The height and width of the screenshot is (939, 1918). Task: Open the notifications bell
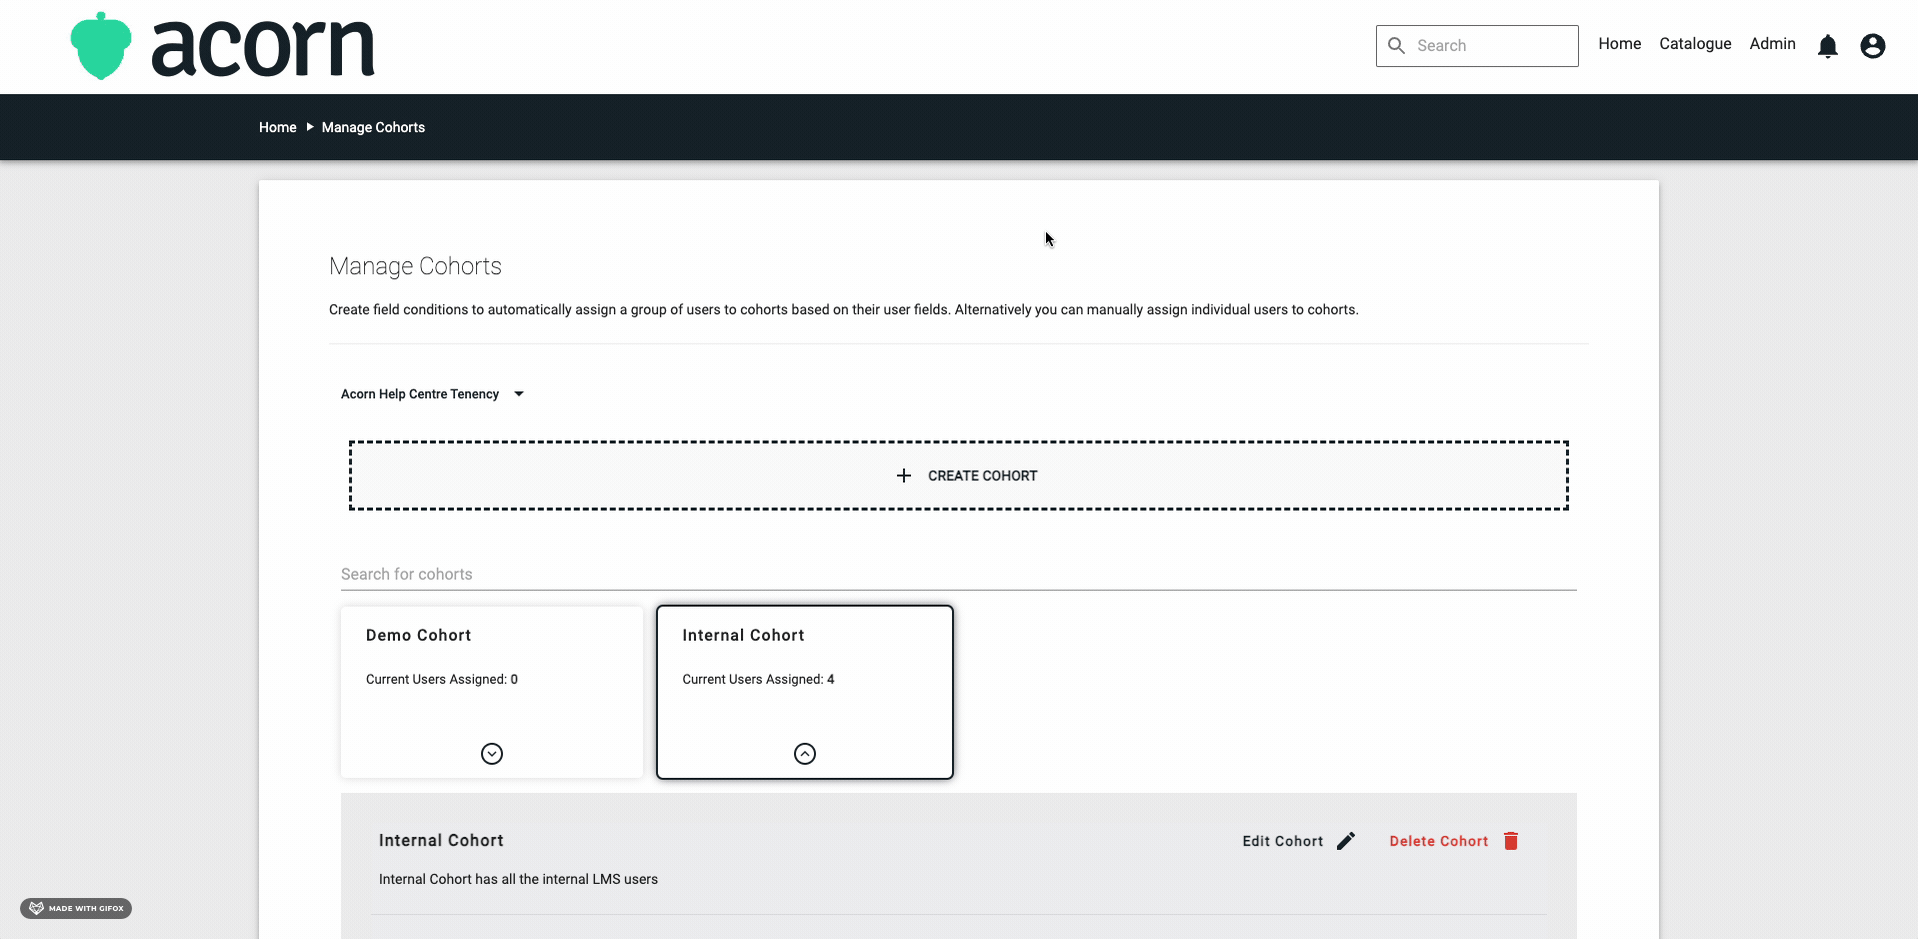[1827, 46]
